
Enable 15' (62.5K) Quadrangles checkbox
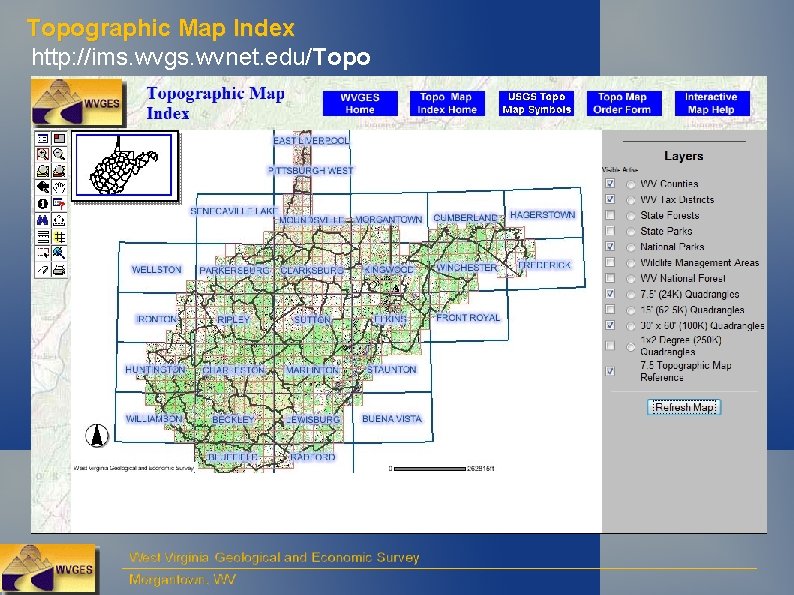coord(610,309)
